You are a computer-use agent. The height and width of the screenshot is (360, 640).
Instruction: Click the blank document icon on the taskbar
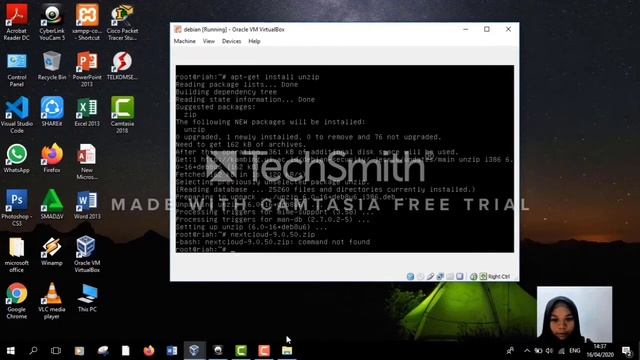(x=126, y=351)
